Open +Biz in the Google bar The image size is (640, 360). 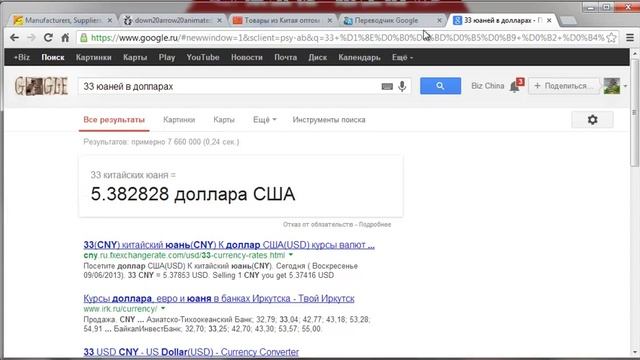click(21, 58)
